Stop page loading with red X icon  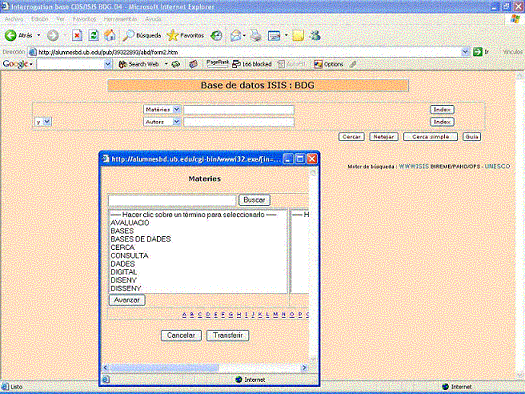[x=77, y=35]
